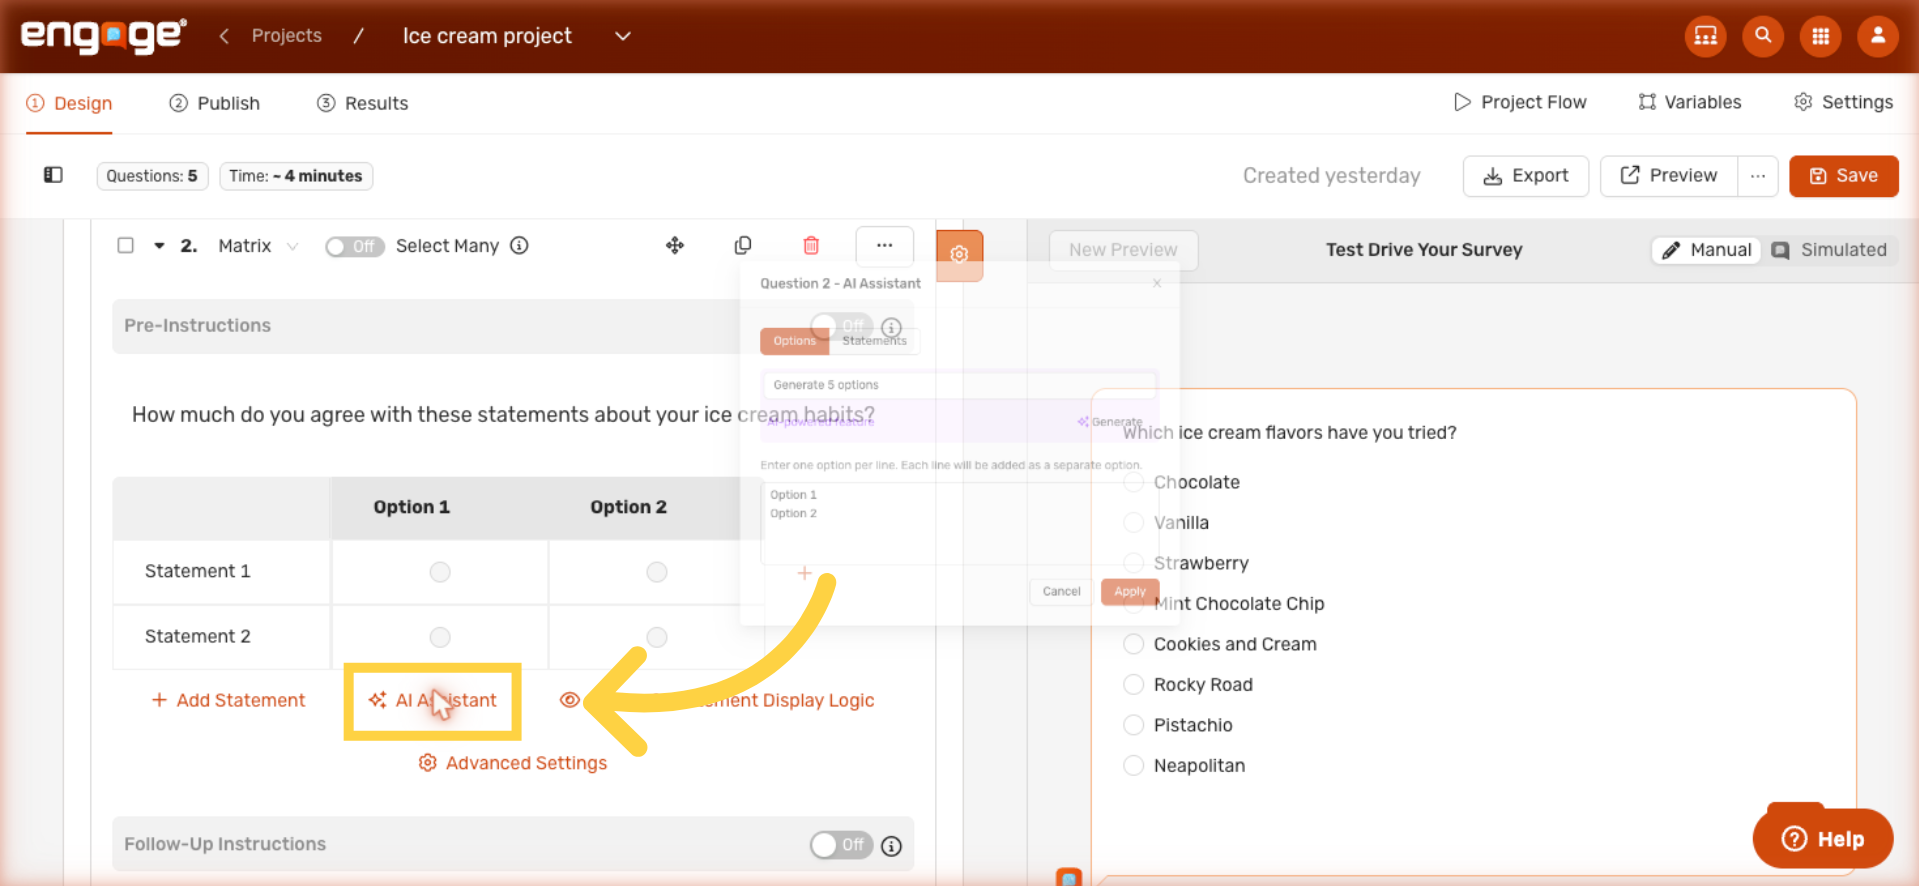Open Advanced Settings
The width and height of the screenshot is (1919, 886).
512,763
